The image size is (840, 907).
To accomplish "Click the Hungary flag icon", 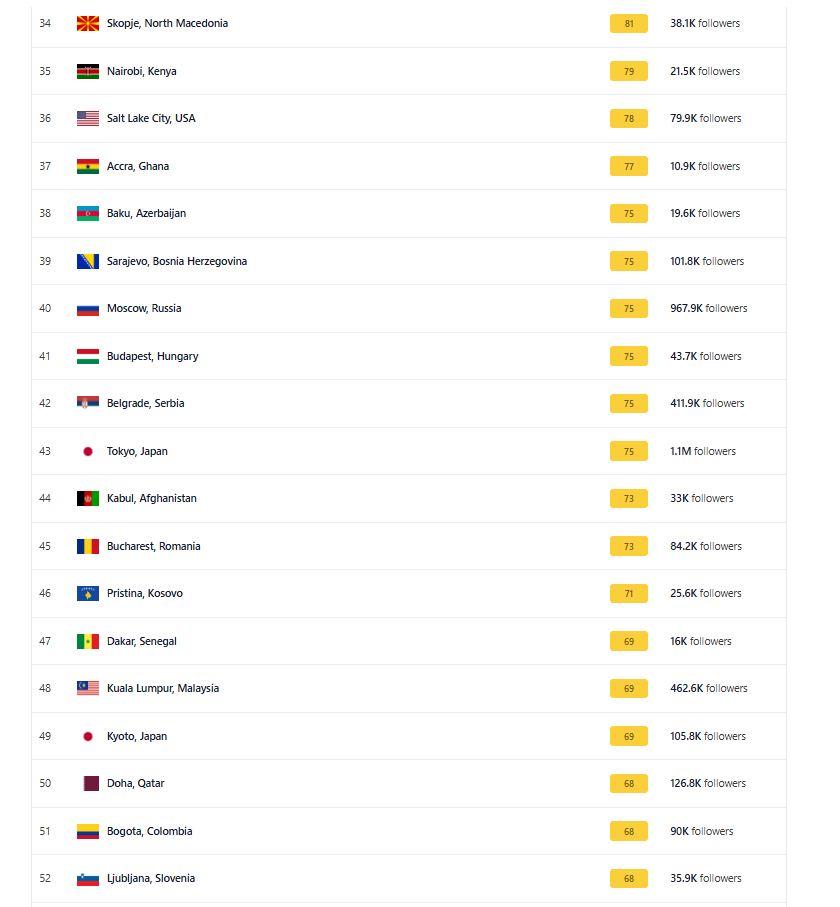I will click(x=88, y=356).
